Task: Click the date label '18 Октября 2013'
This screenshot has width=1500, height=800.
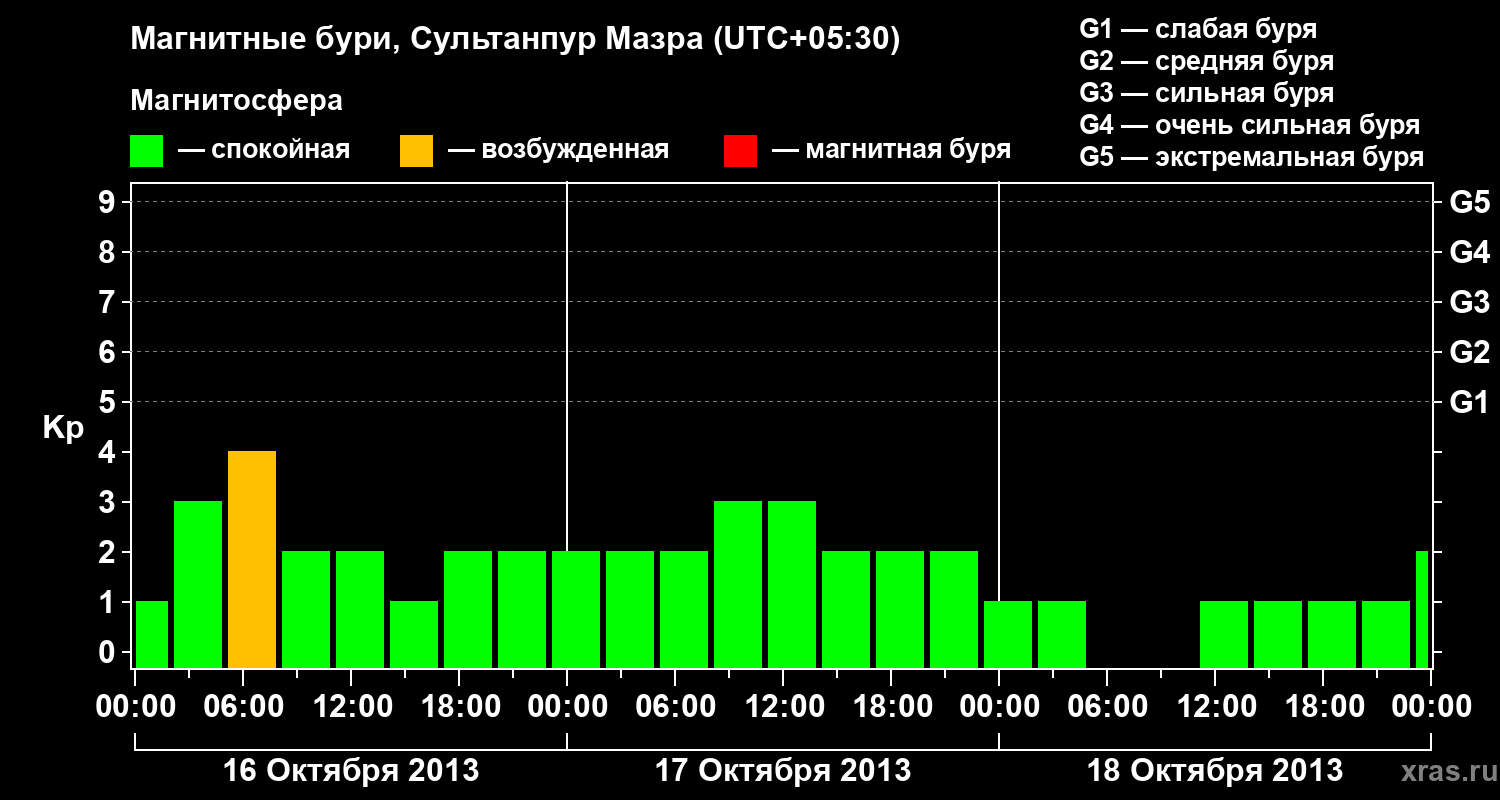Action: (x=1215, y=771)
